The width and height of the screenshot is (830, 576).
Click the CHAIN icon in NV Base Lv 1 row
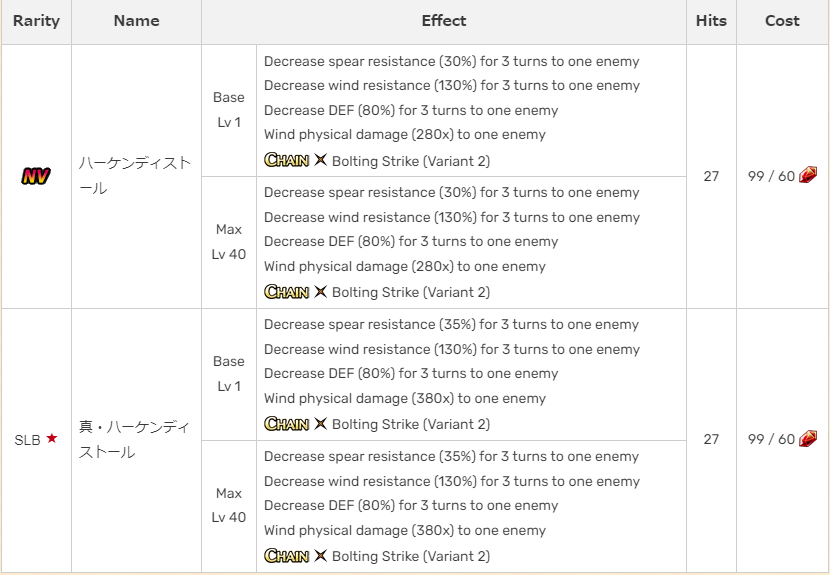tap(286, 160)
